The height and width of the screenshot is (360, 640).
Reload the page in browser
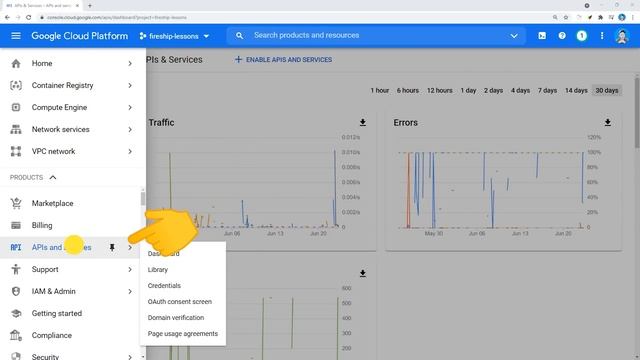29,18
